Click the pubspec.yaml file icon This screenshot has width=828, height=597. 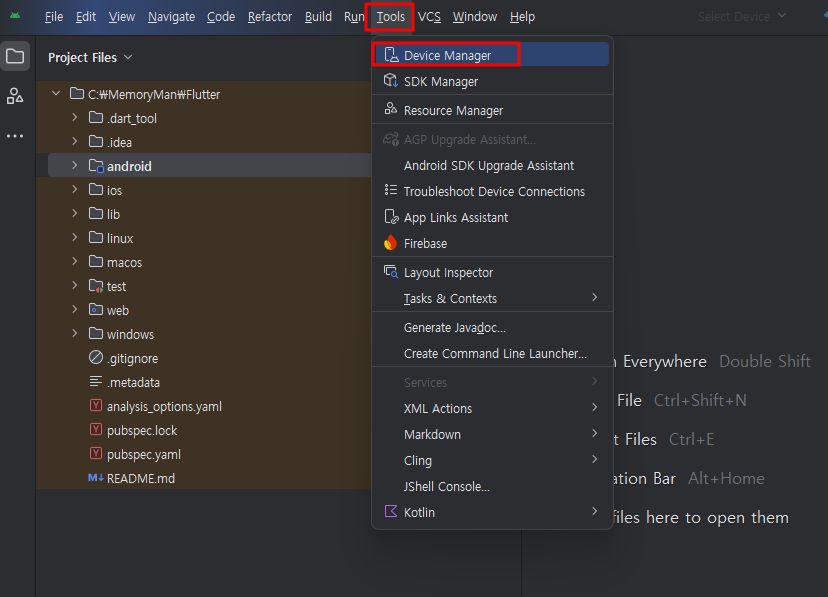point(96,453)
